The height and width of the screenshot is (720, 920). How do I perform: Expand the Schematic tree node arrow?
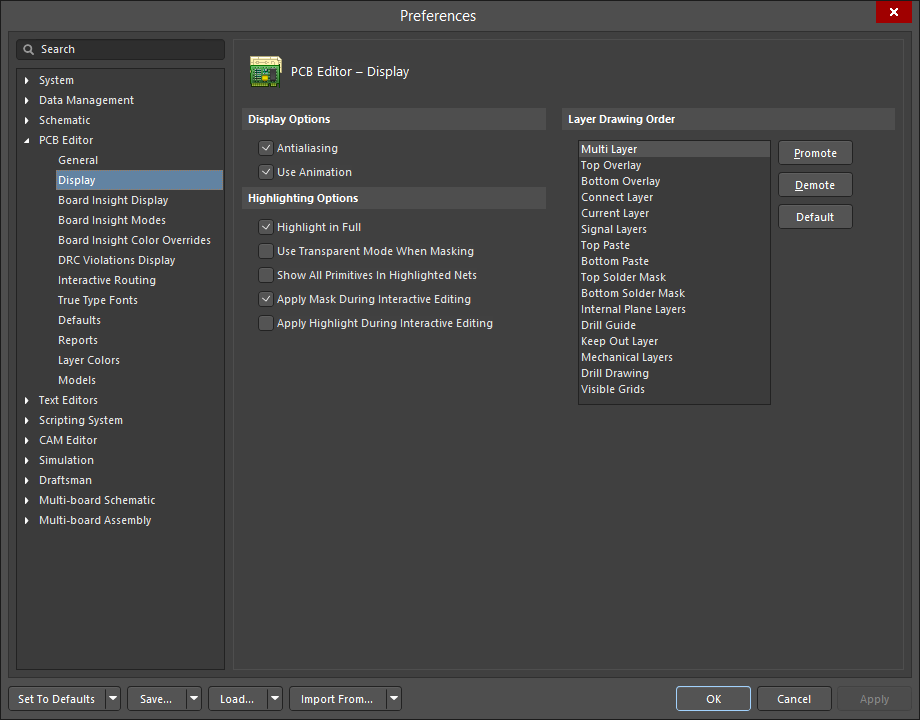pos(26,120)
